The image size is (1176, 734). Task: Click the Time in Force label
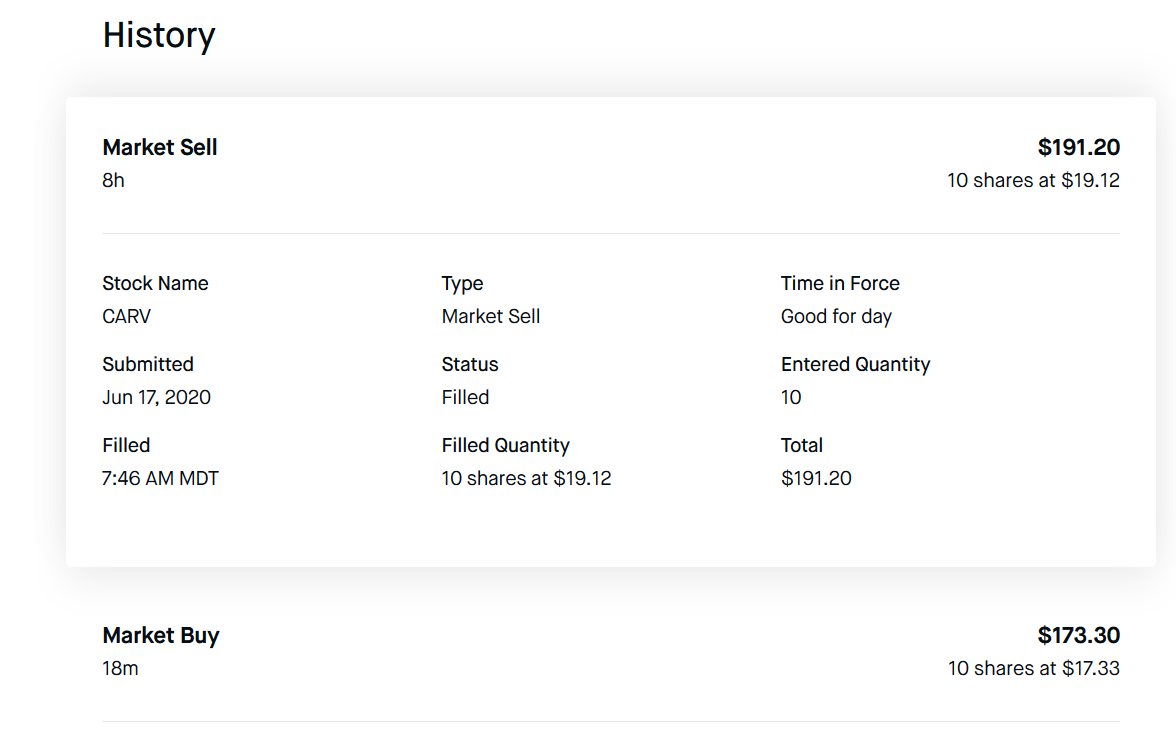coord(840,284)
